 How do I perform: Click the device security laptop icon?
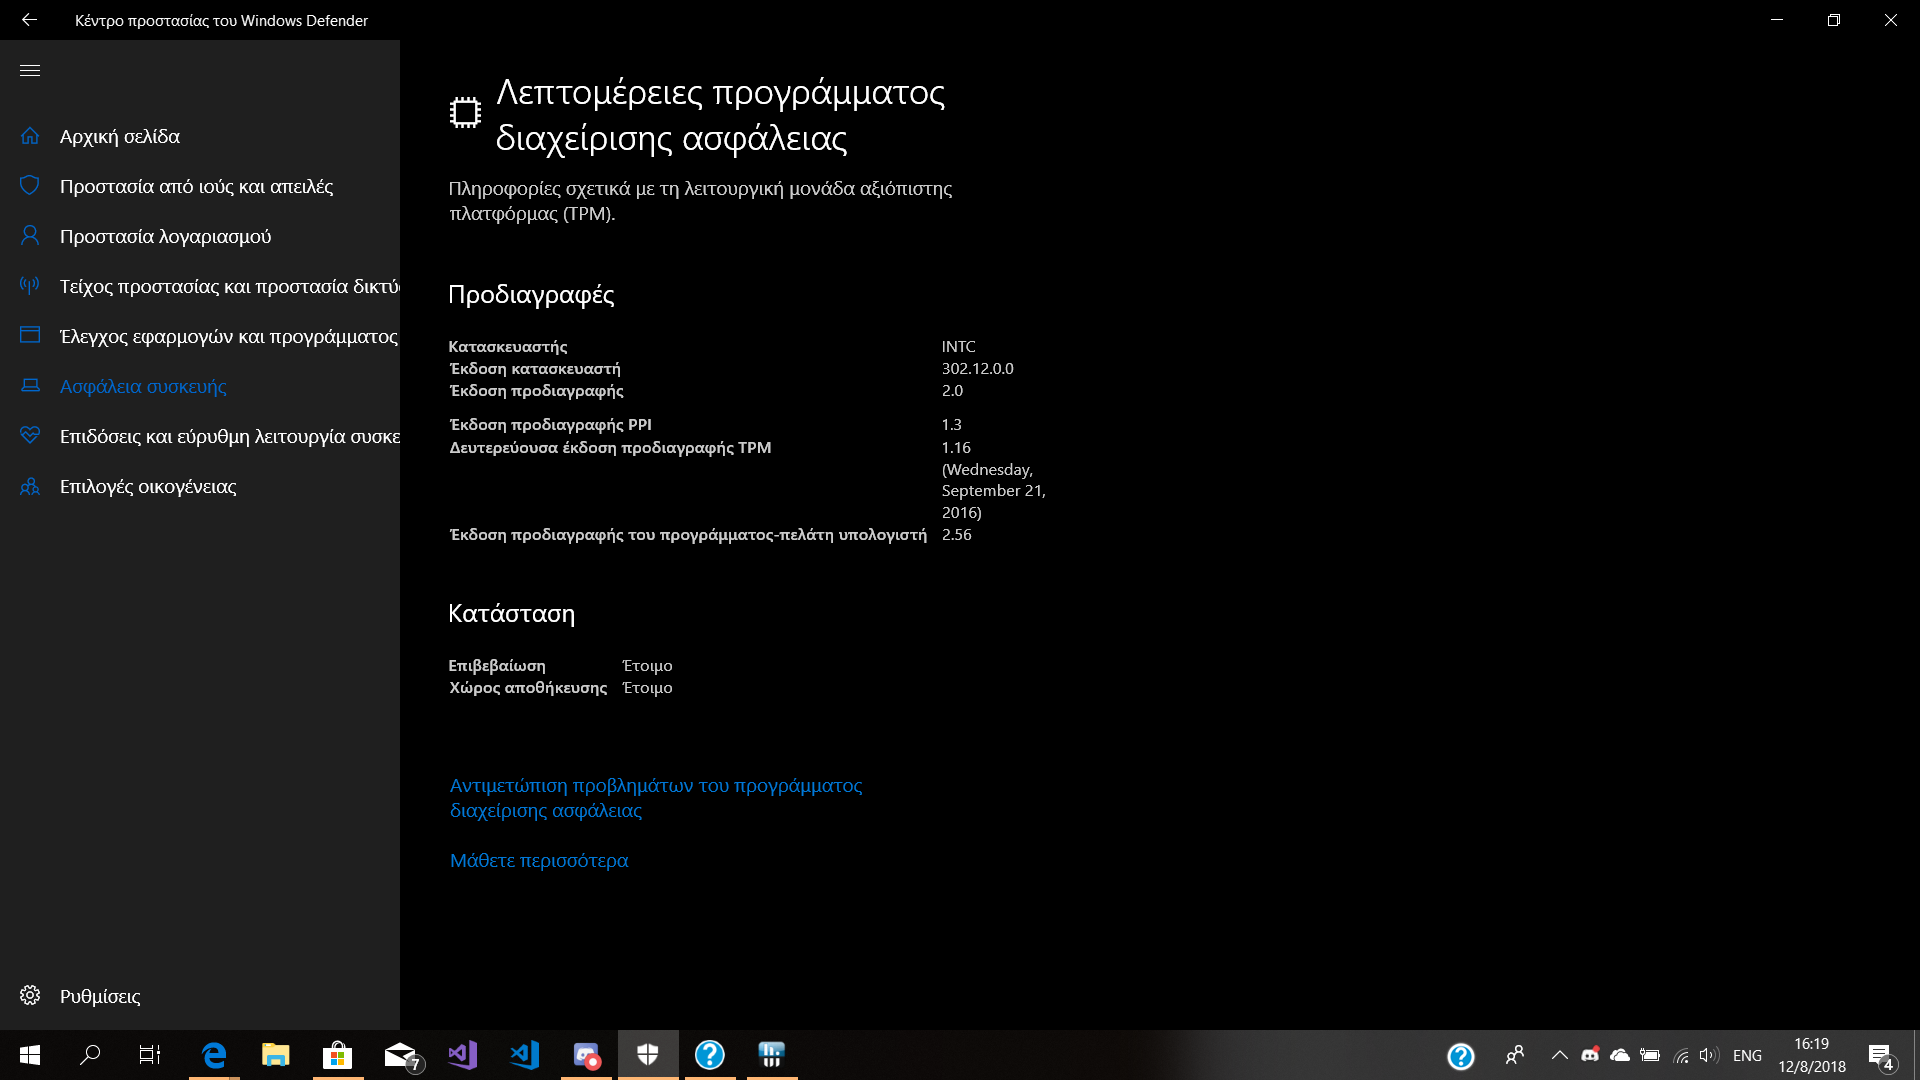pos(30,386)
